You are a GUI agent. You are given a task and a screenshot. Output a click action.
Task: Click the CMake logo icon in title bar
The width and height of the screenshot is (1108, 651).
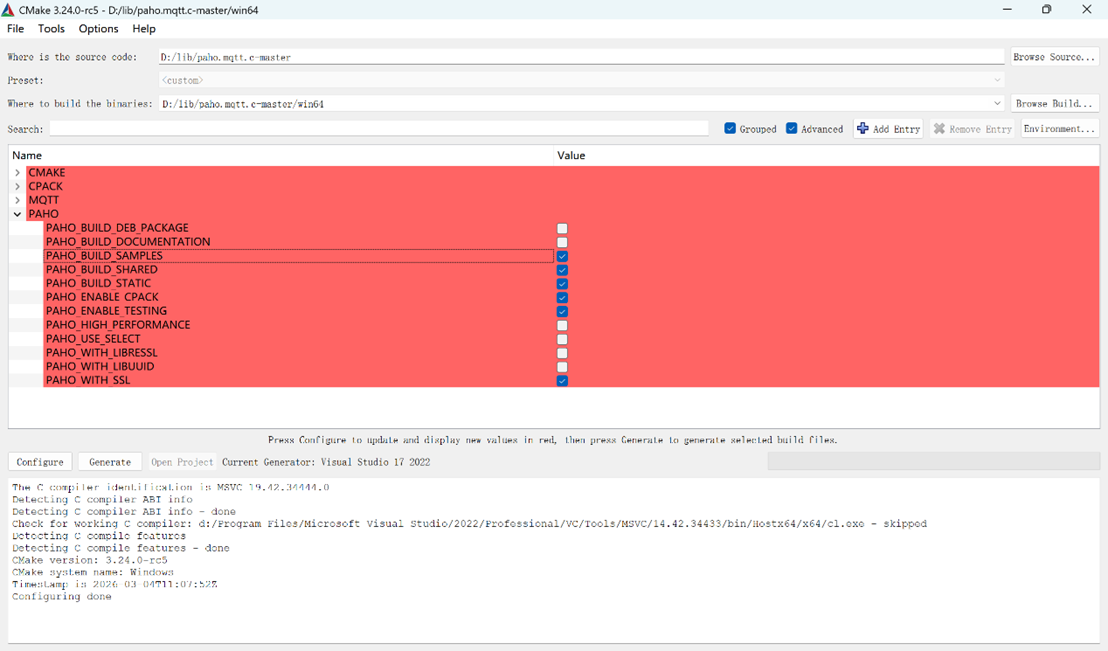[x=8, y=10]
